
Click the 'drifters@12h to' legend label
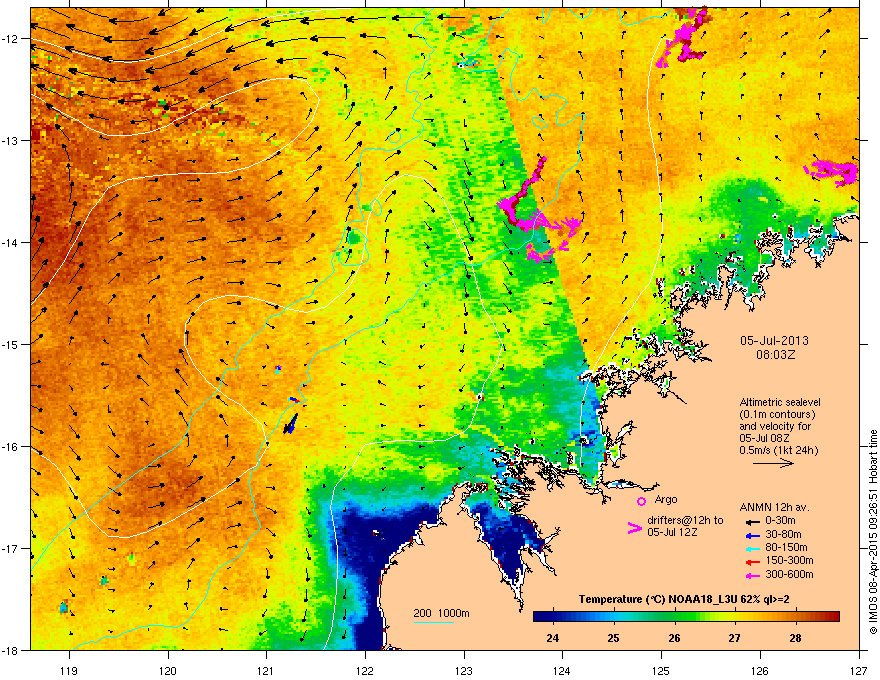(685, 521)
